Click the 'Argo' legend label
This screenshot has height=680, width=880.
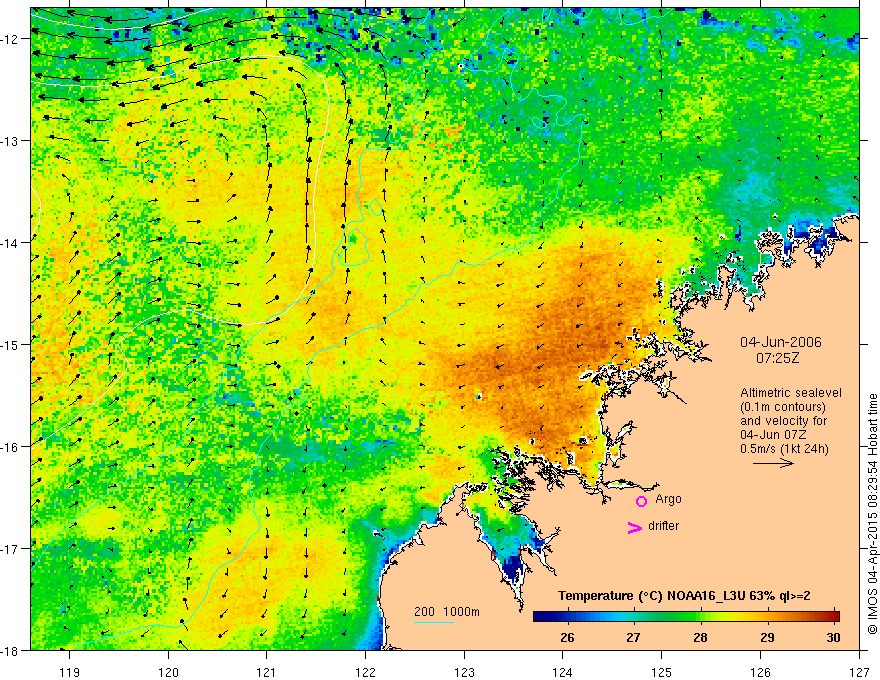coord(668,499)
